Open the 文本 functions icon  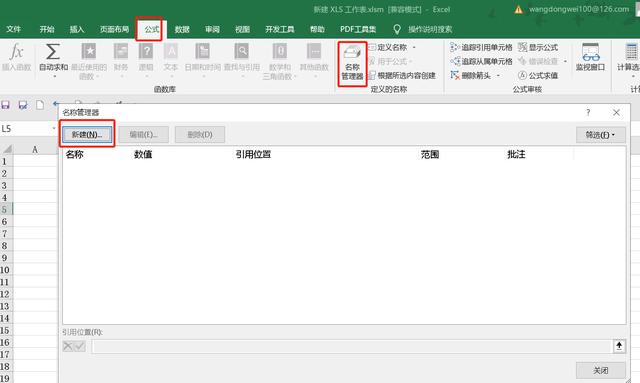[x=171, y=52]
